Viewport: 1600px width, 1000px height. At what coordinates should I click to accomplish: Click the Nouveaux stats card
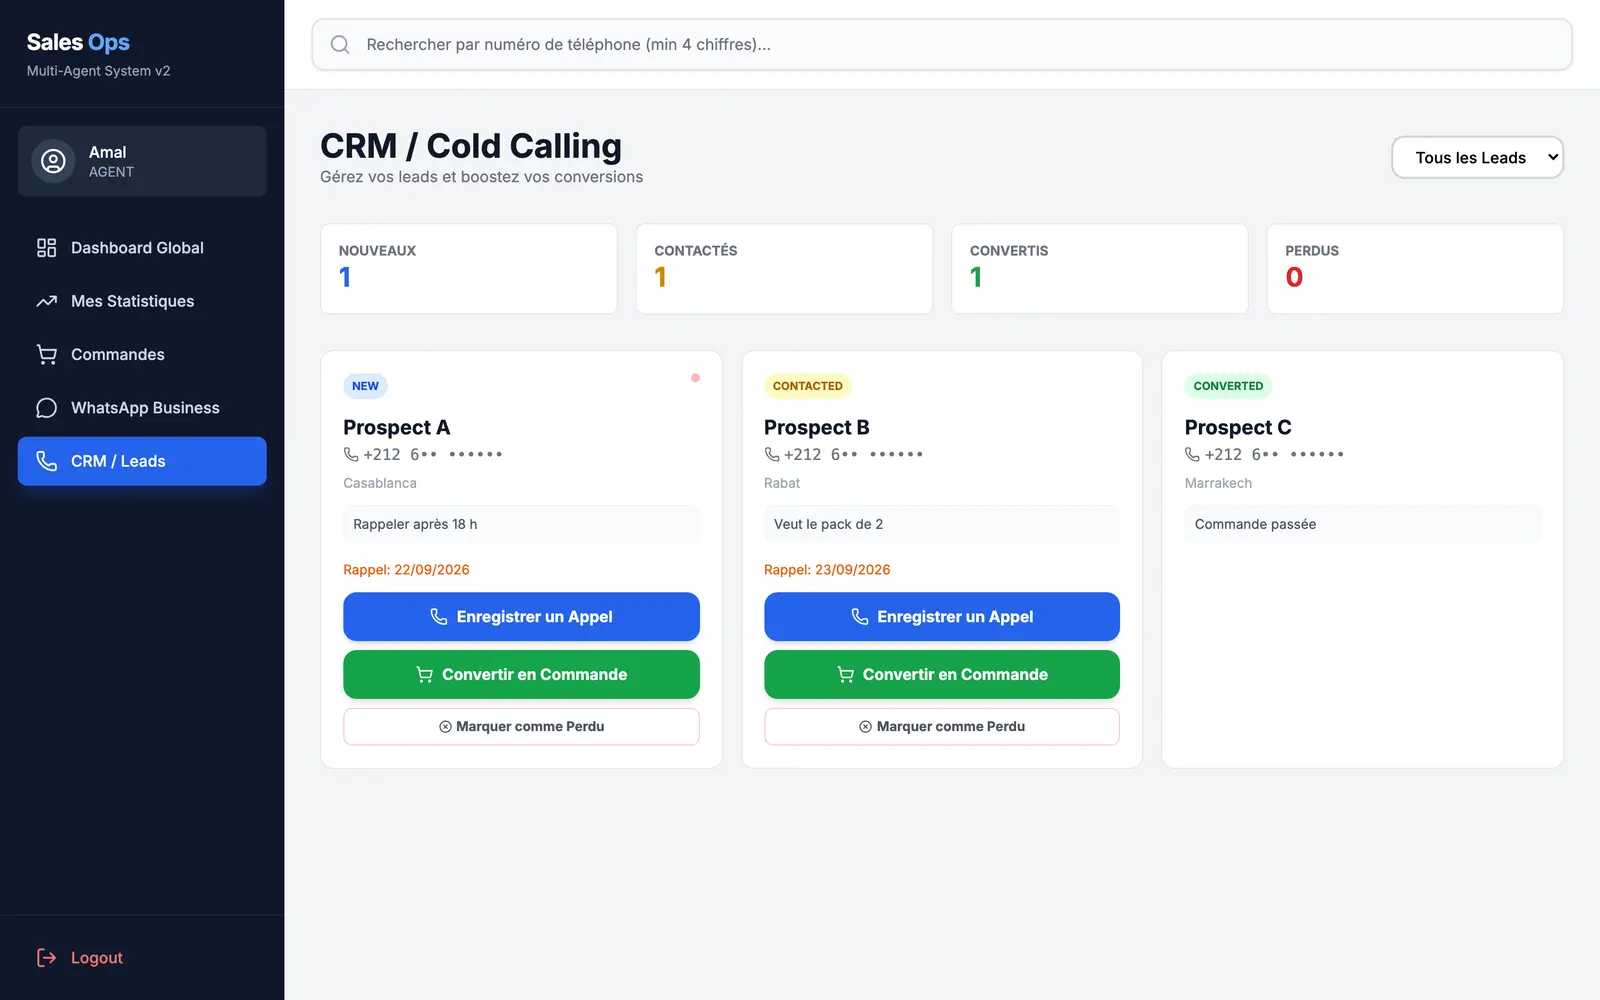469,269
